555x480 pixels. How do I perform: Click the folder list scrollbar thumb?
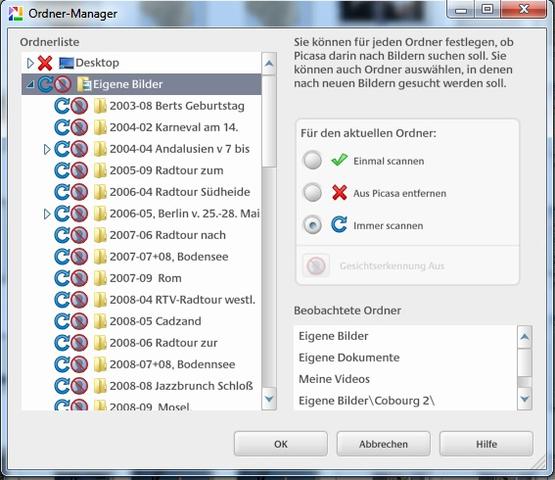click(269, 121)
